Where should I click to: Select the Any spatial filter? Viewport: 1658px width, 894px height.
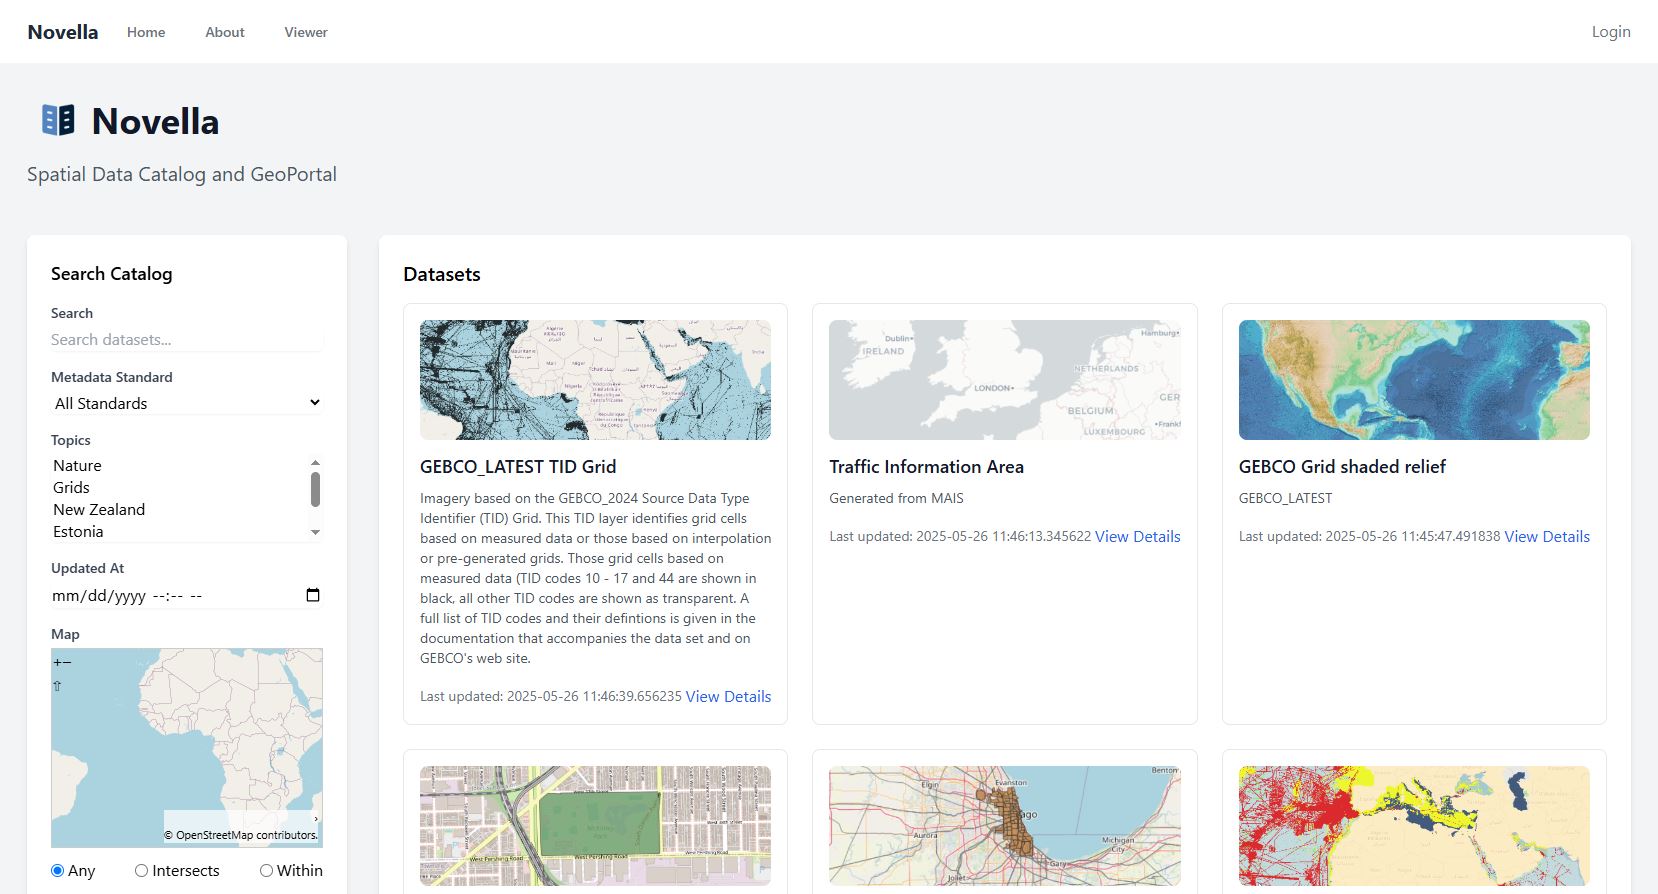[x=58, y=871]
